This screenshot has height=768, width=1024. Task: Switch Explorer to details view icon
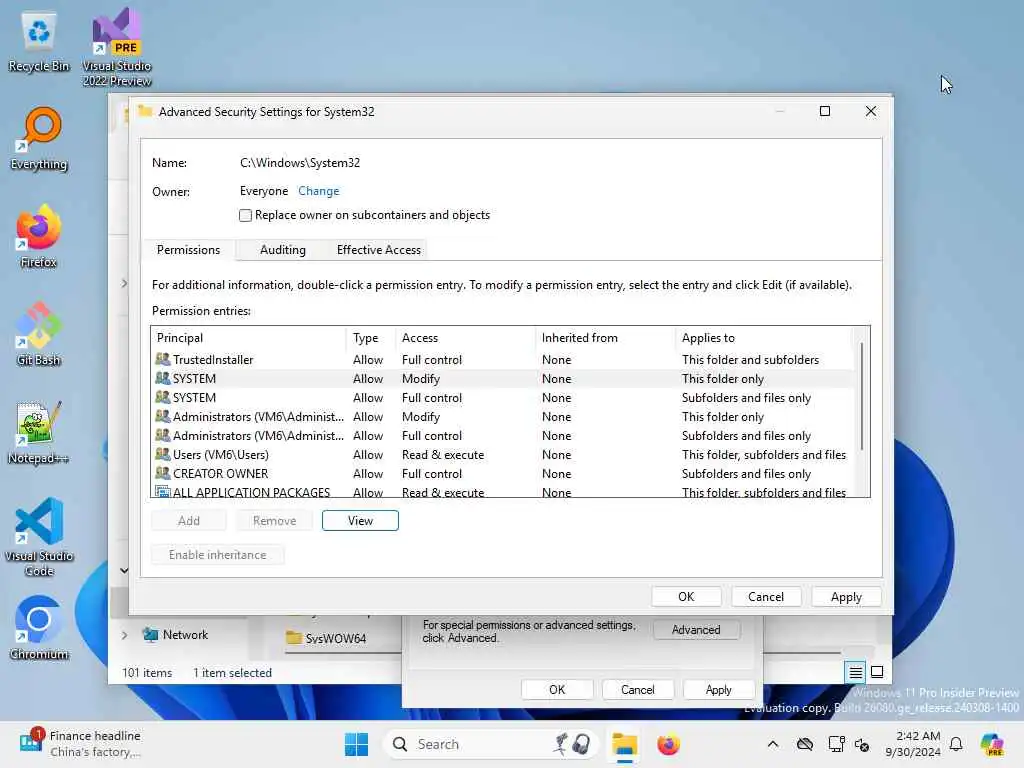coord(856,672)
